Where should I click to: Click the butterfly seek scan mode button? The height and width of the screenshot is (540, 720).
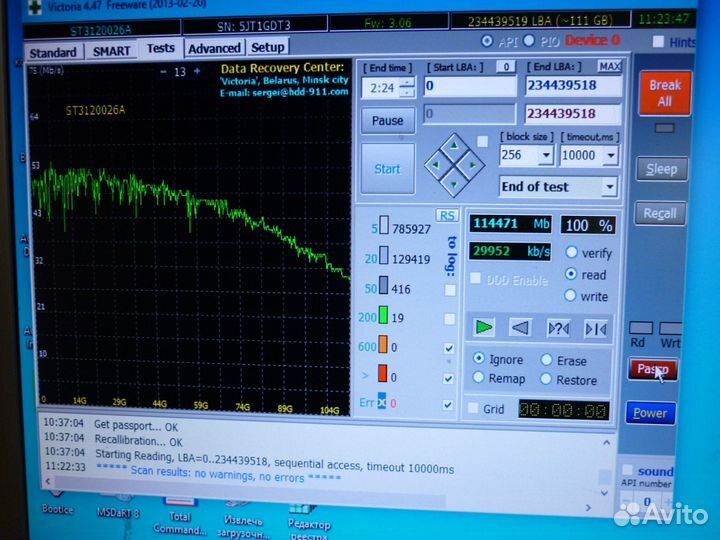pyautogui.click(x=596, y=329)
